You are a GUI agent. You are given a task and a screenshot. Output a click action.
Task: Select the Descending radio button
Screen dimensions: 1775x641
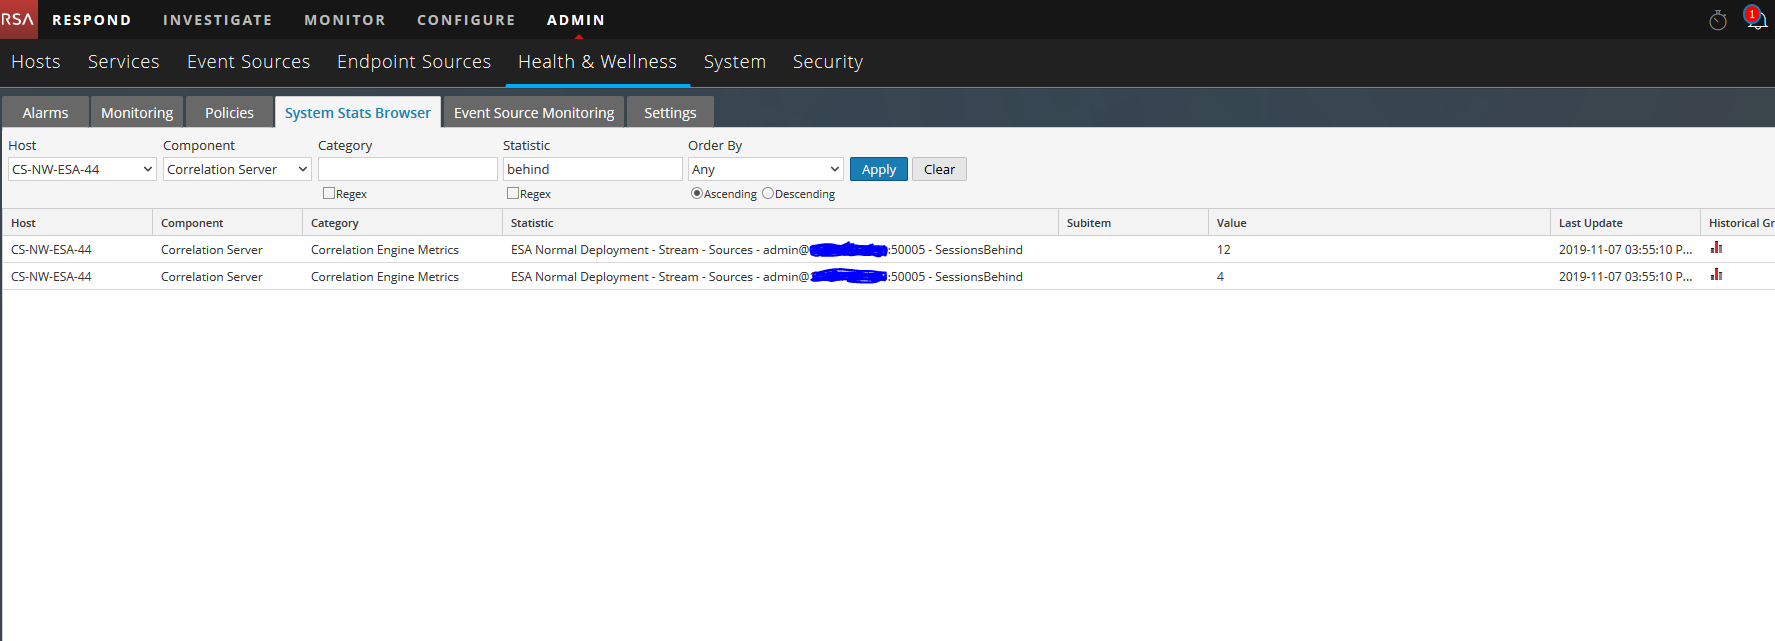[x=767, y=193]
